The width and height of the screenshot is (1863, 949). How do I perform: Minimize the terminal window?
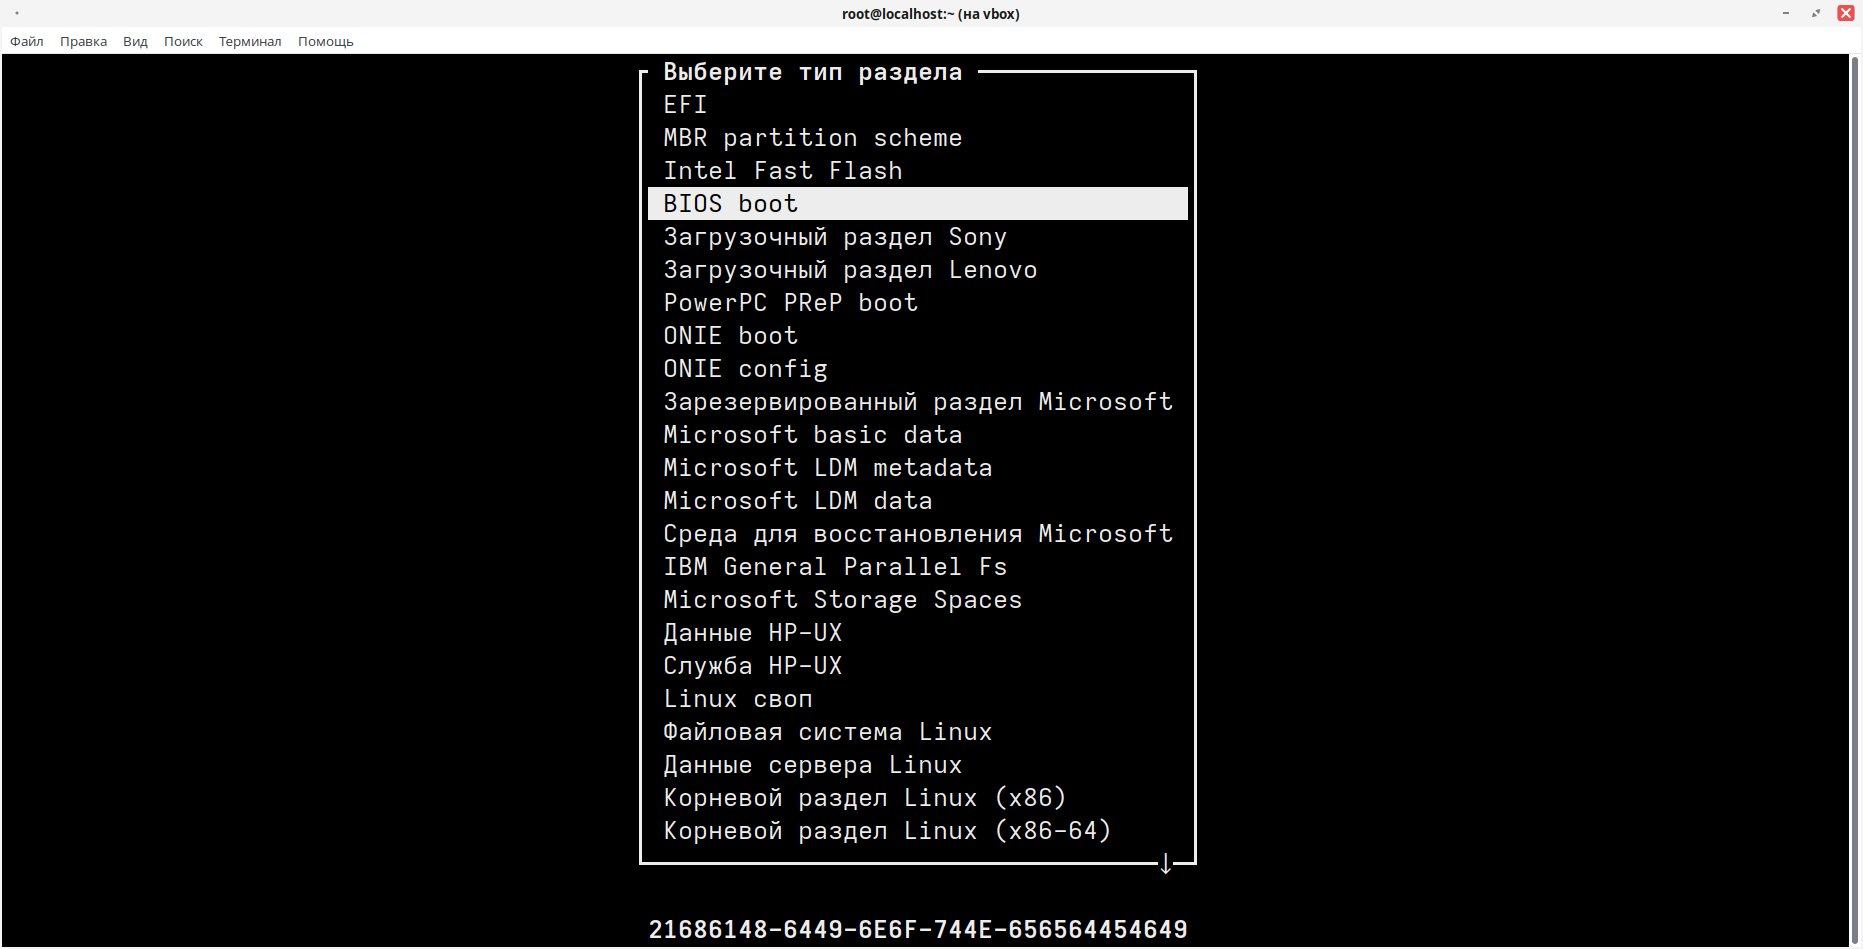(x=1785, y=13)
